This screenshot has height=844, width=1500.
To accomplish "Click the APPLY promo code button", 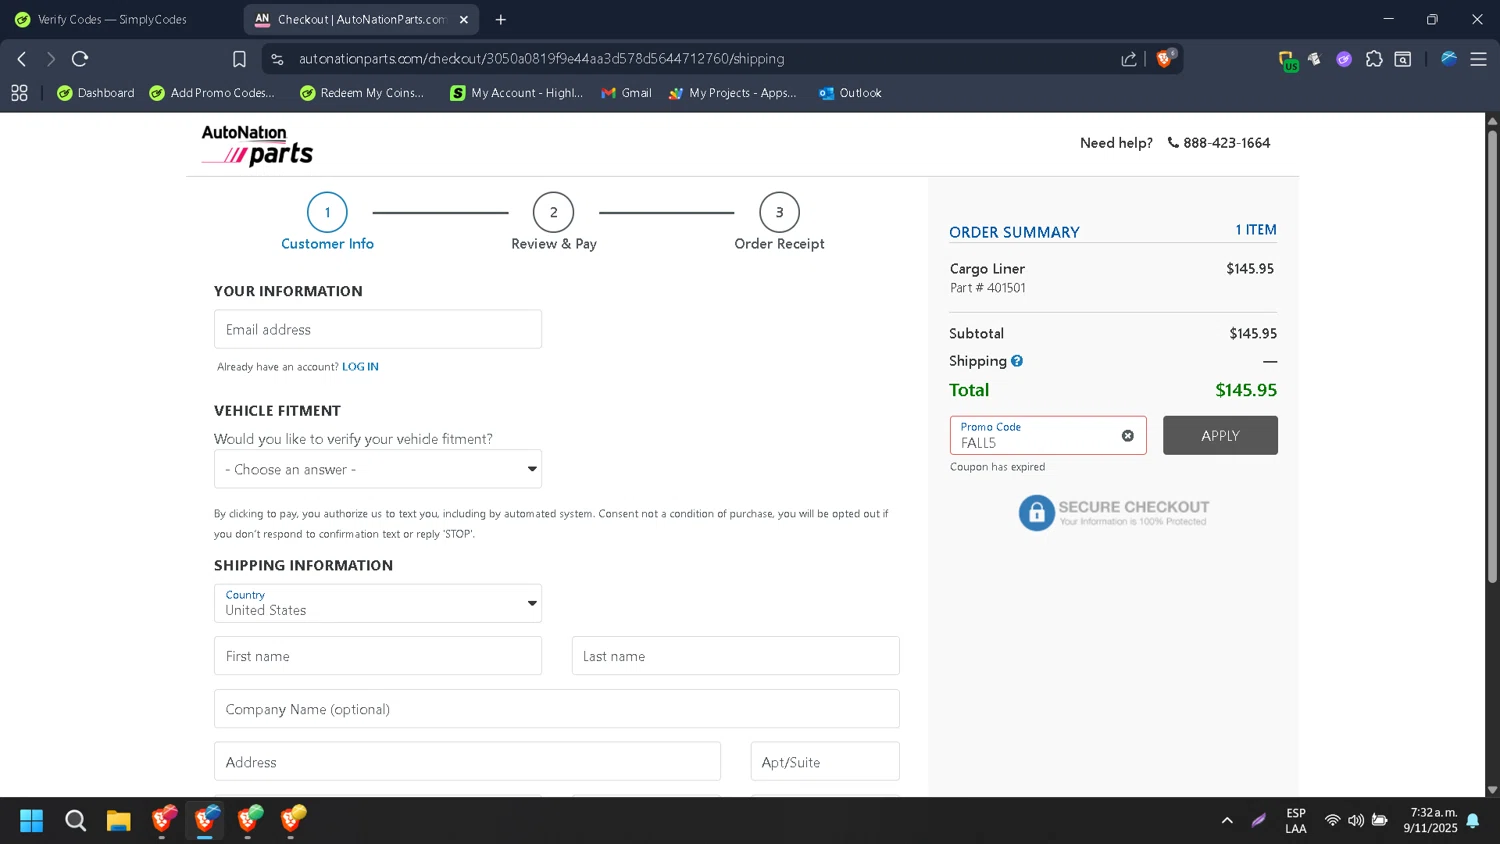I will [1220, 436].
